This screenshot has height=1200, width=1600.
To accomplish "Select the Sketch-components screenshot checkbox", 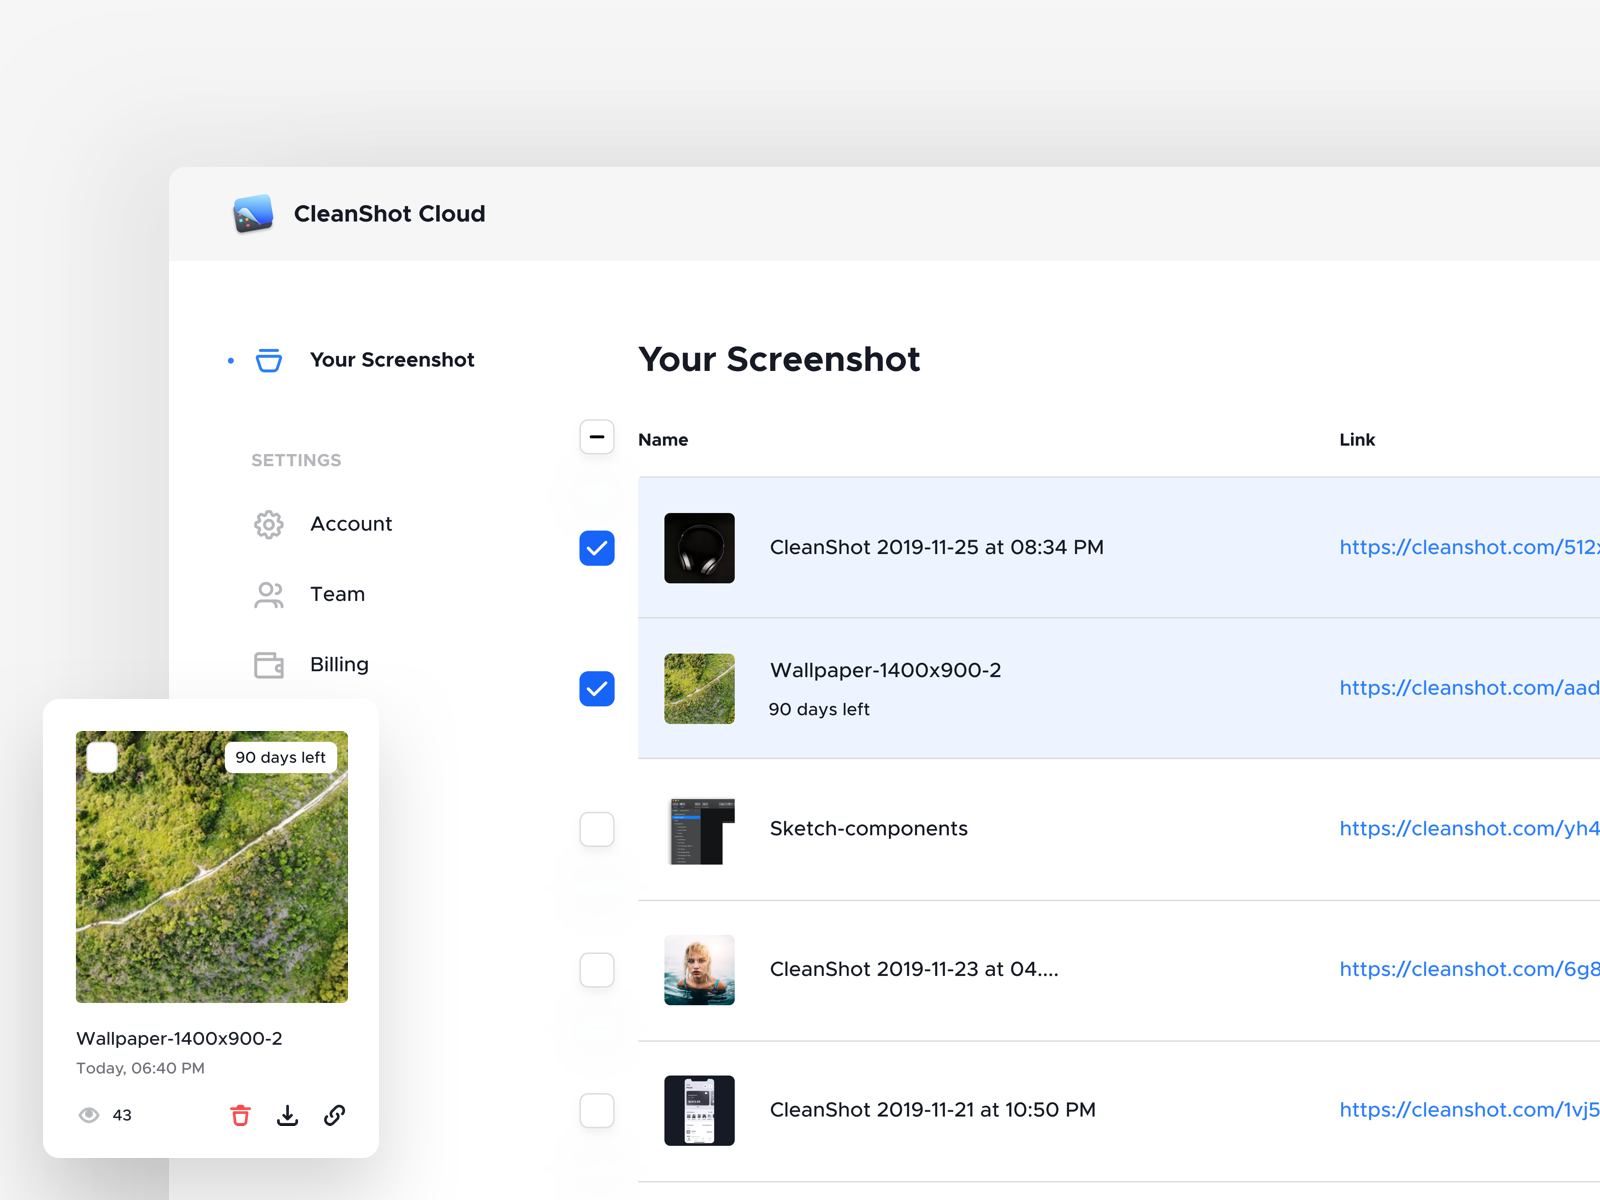I will tap(597, 829).
